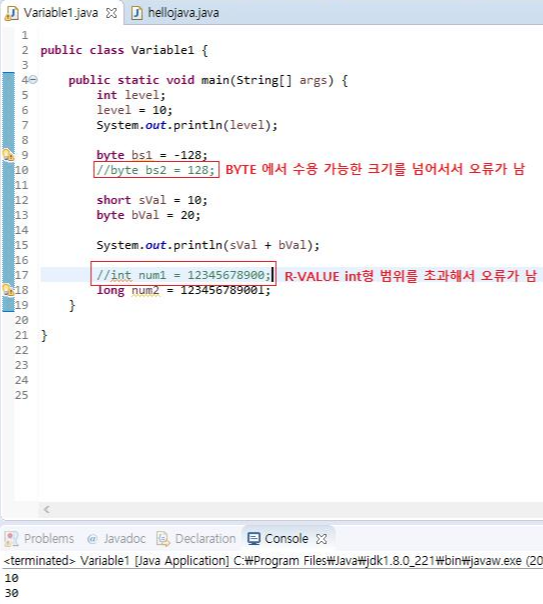Click warning marker on line 9
Viewport: 543px width, 604px height.
point(8,155)
